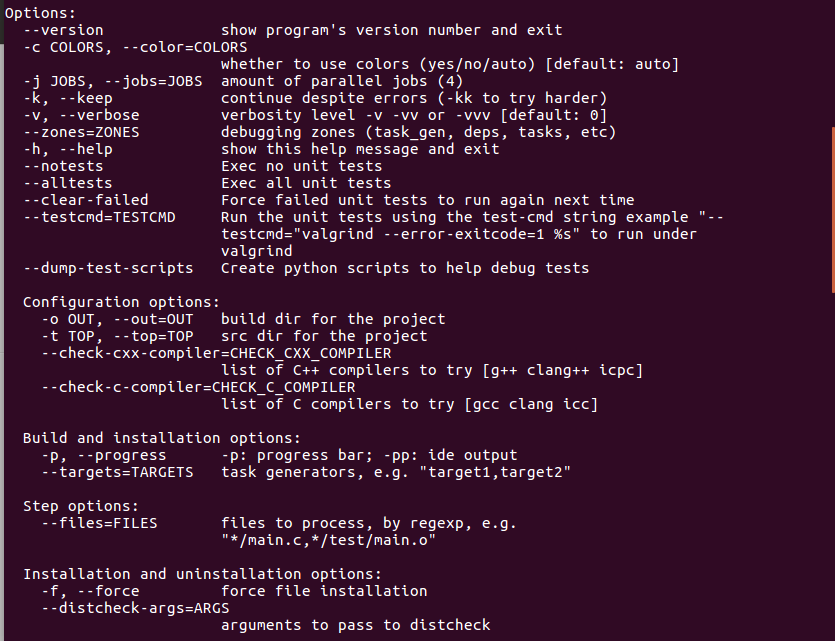Click the --dump-test-scripts option text

(108, 268)
